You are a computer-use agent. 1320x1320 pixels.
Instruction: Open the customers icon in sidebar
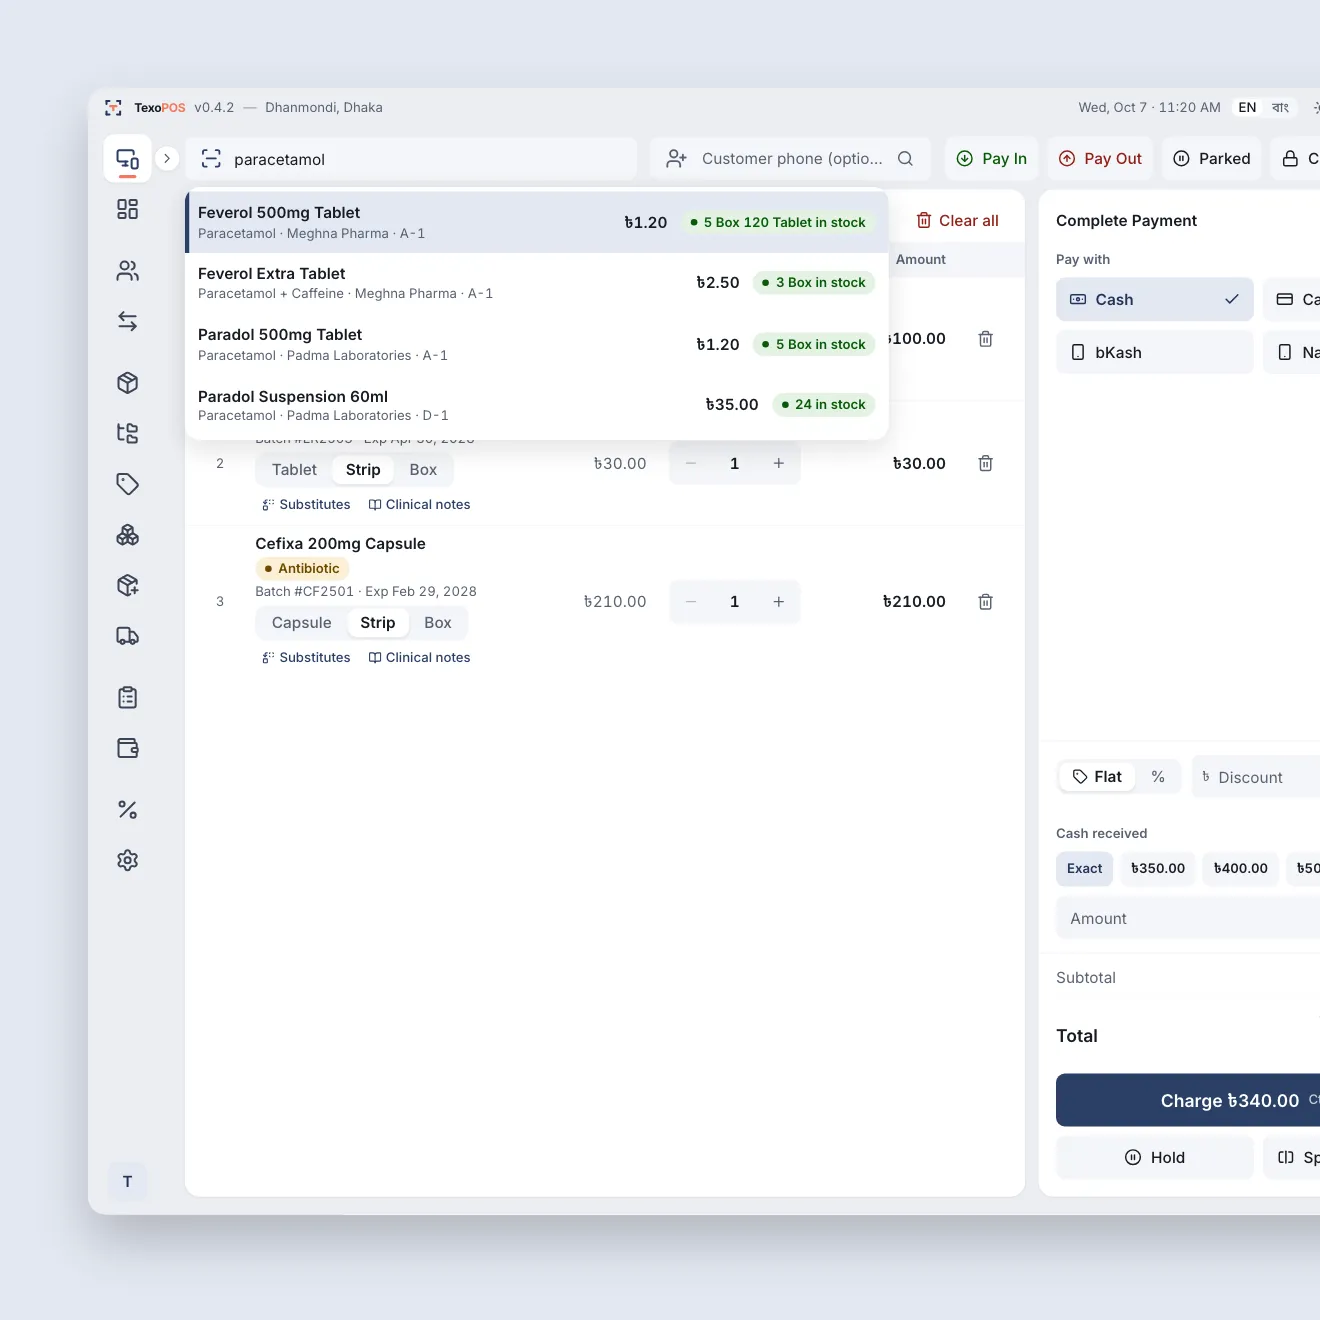click(127, 271)
